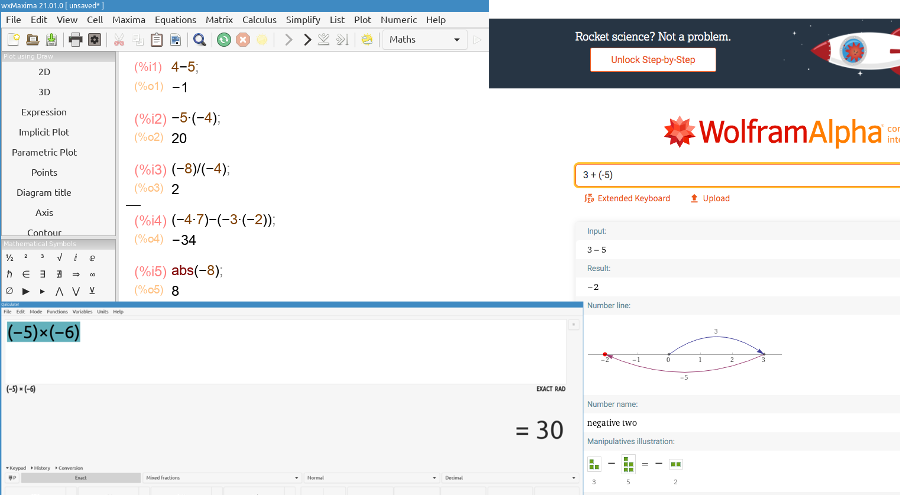900x495 pixels.
Task: Collapse the Keypad expander in Qalculate
Action: (16, 468)
